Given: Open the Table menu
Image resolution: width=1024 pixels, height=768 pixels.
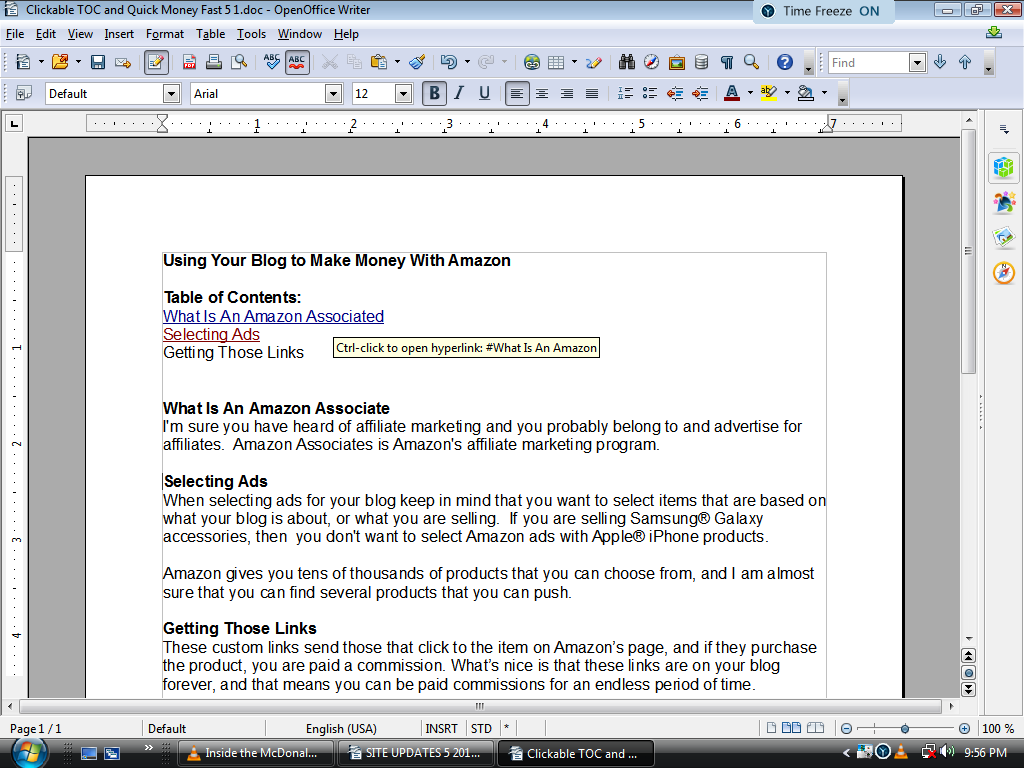Looking at the screenshot, I should click(210, 34).
